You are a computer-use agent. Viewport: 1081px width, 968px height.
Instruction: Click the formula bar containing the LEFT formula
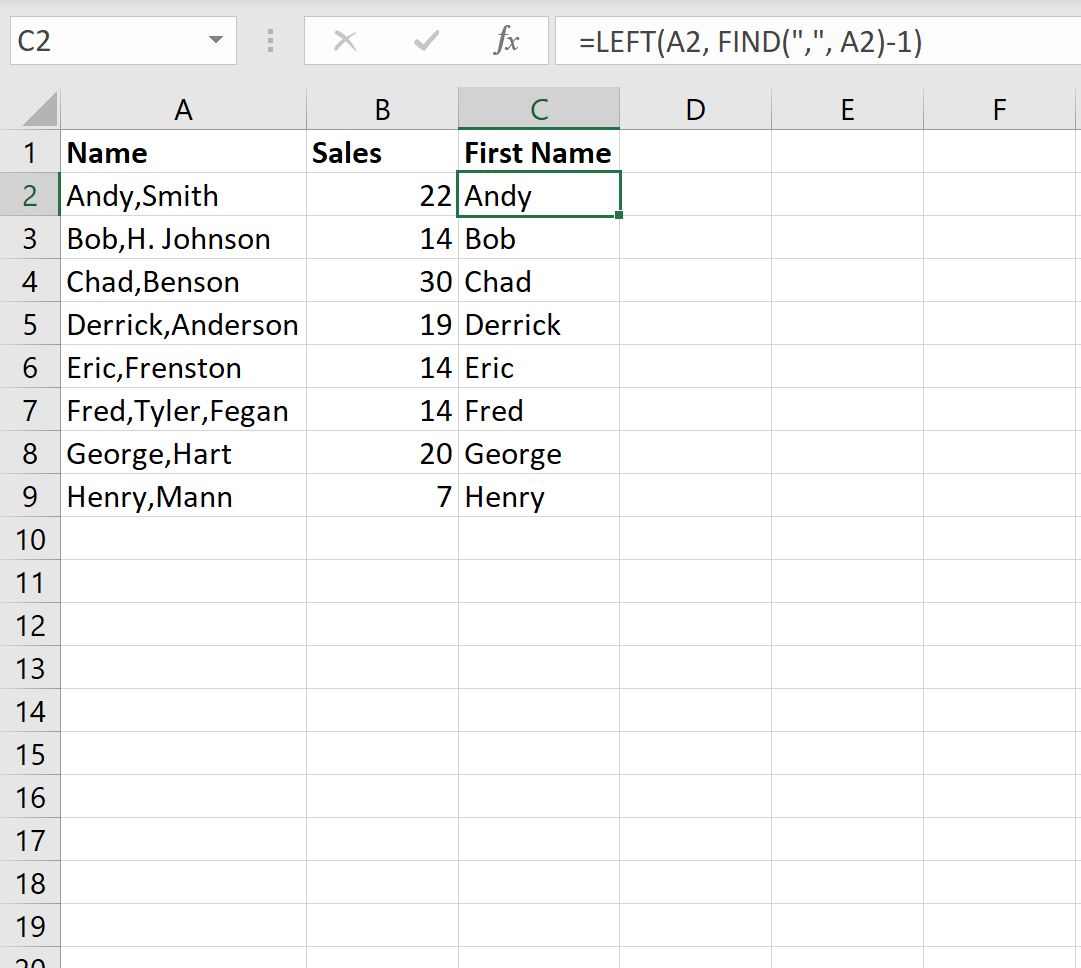(x=818, y=41)
